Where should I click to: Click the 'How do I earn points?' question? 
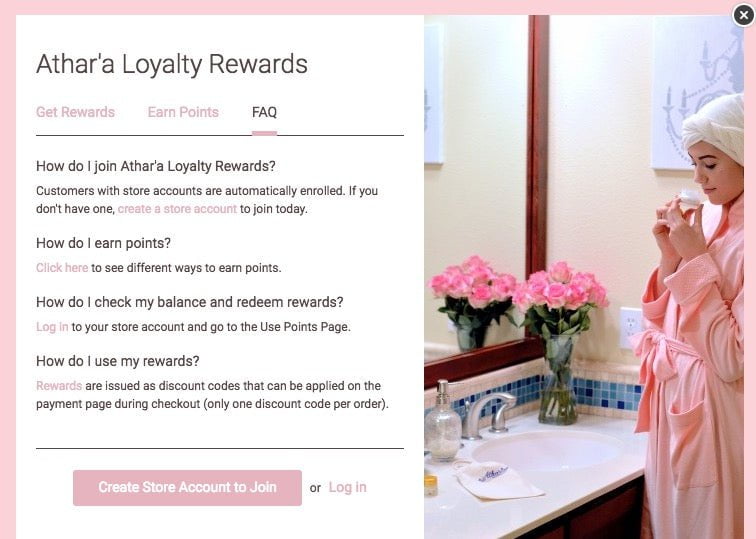[103, 243]
